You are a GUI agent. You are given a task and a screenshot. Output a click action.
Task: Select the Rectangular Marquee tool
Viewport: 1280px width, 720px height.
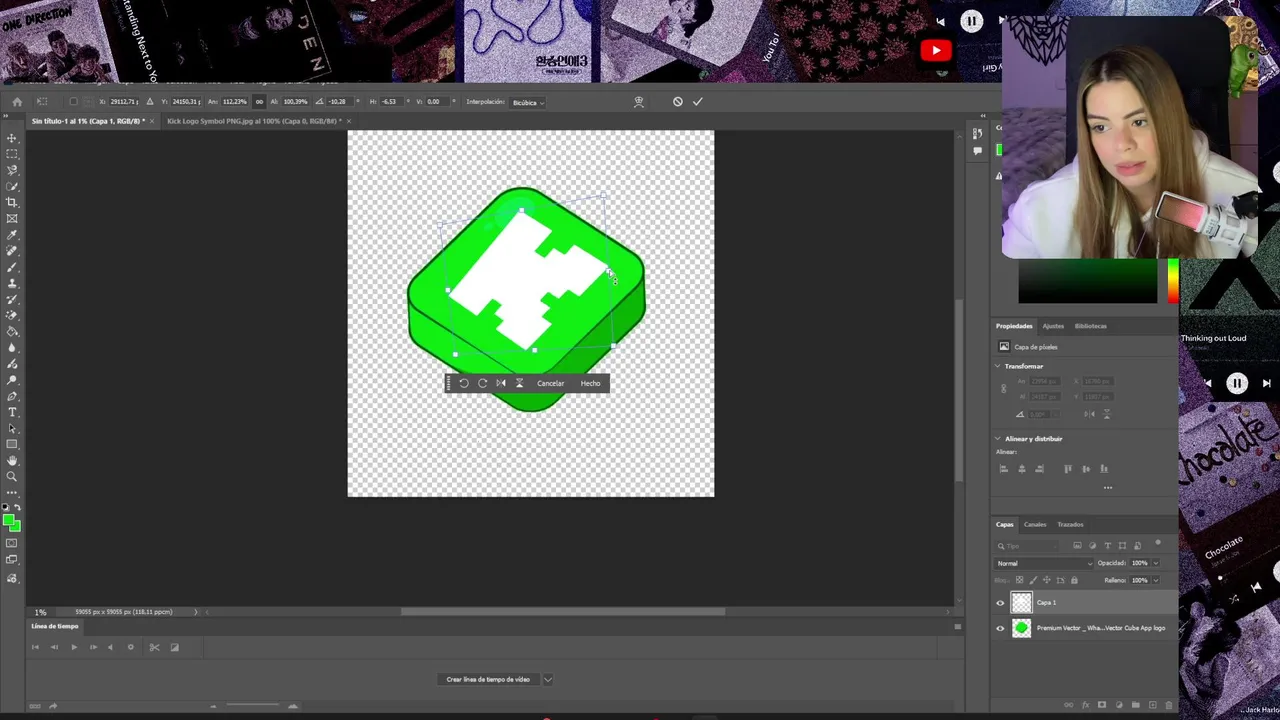tap(12, 154)
